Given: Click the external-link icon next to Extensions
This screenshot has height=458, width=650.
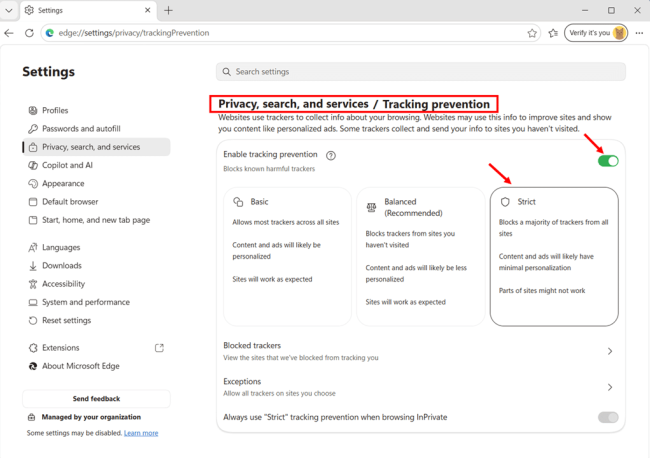Looking at the screenshot, I should tap(159, 348).
